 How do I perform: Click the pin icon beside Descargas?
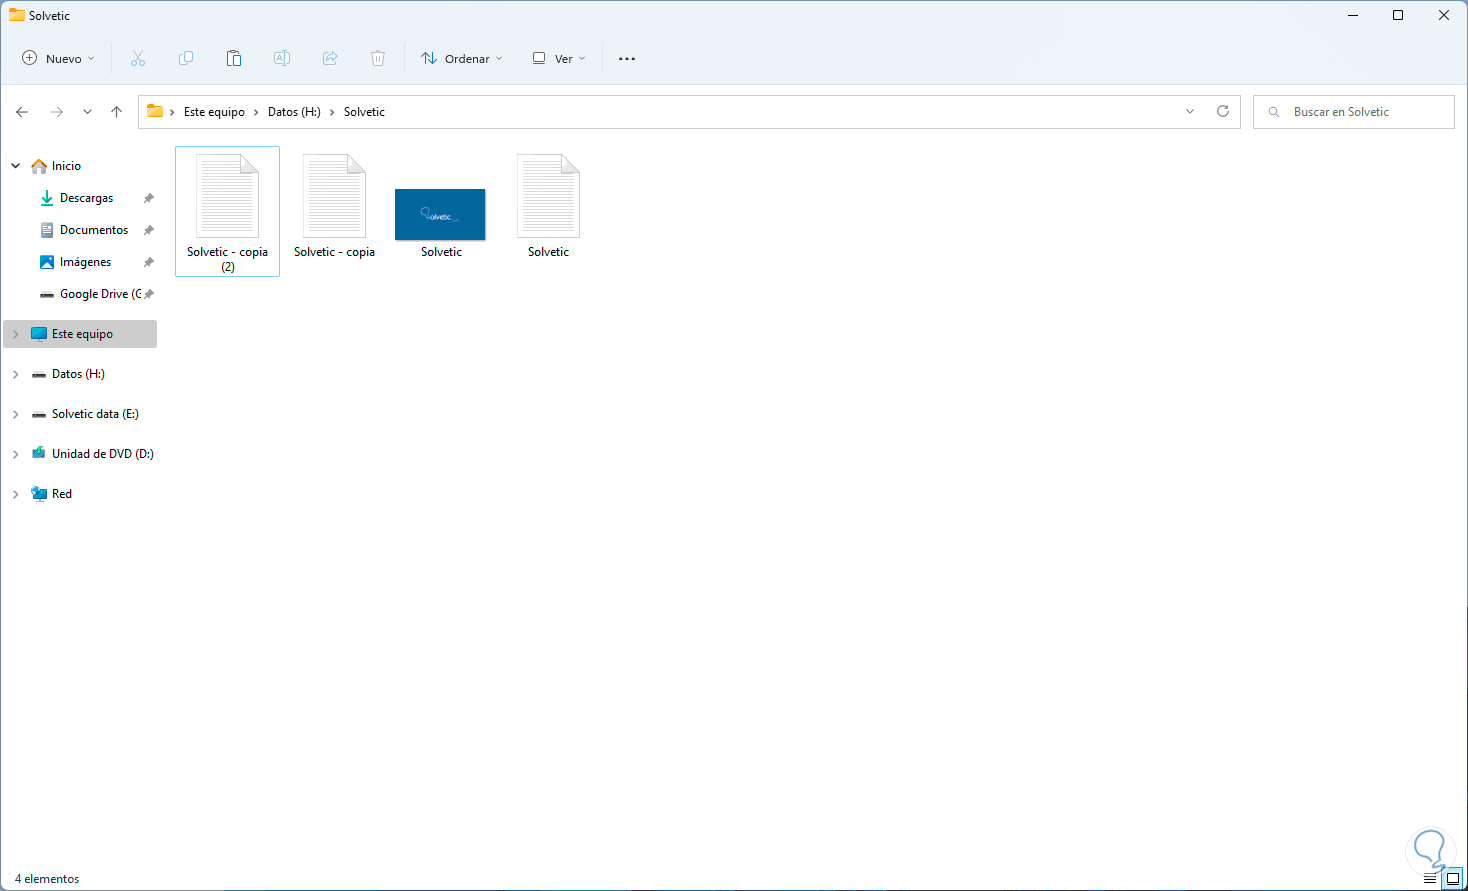coord(149,198)
